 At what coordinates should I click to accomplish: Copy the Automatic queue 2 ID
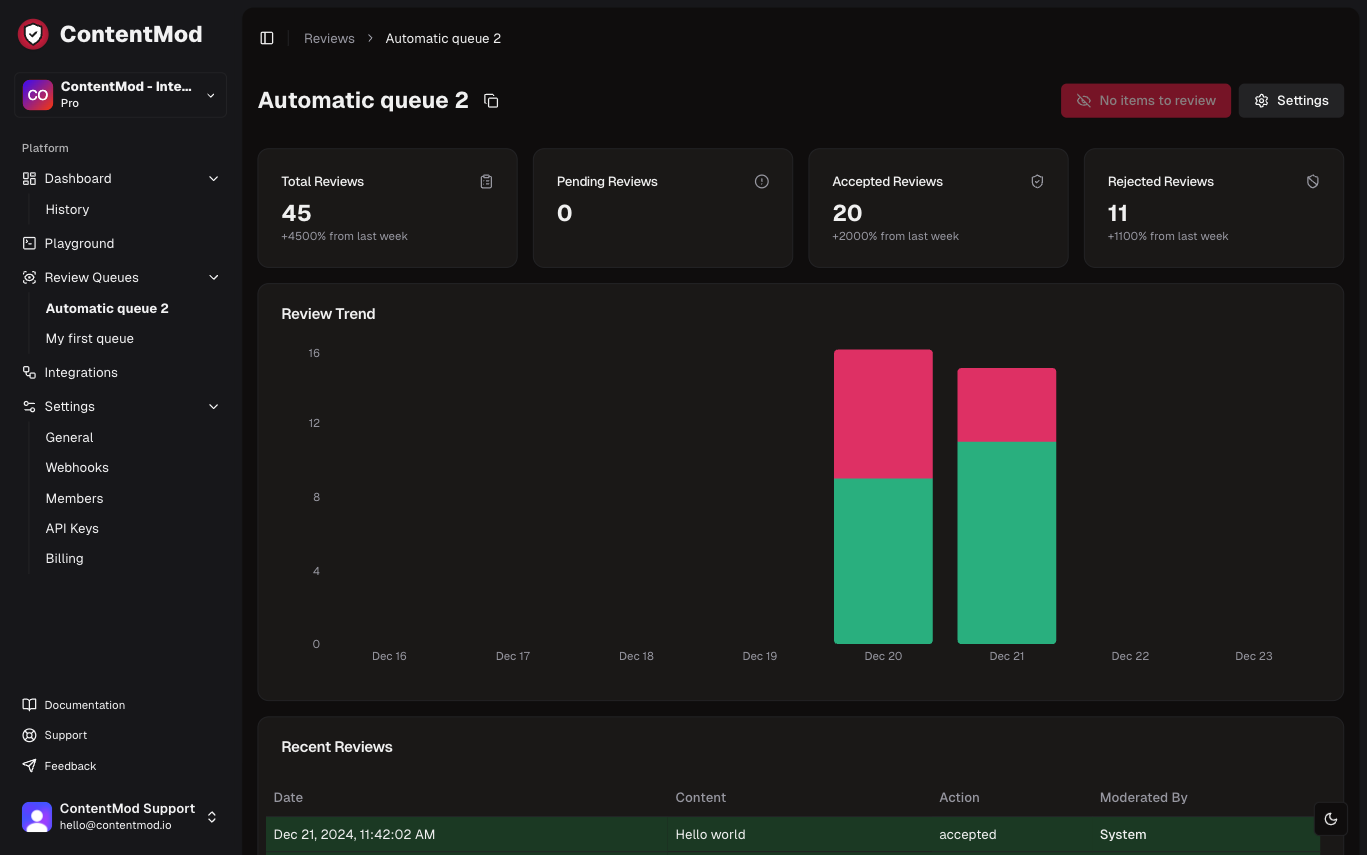click(x=491, y=101)
